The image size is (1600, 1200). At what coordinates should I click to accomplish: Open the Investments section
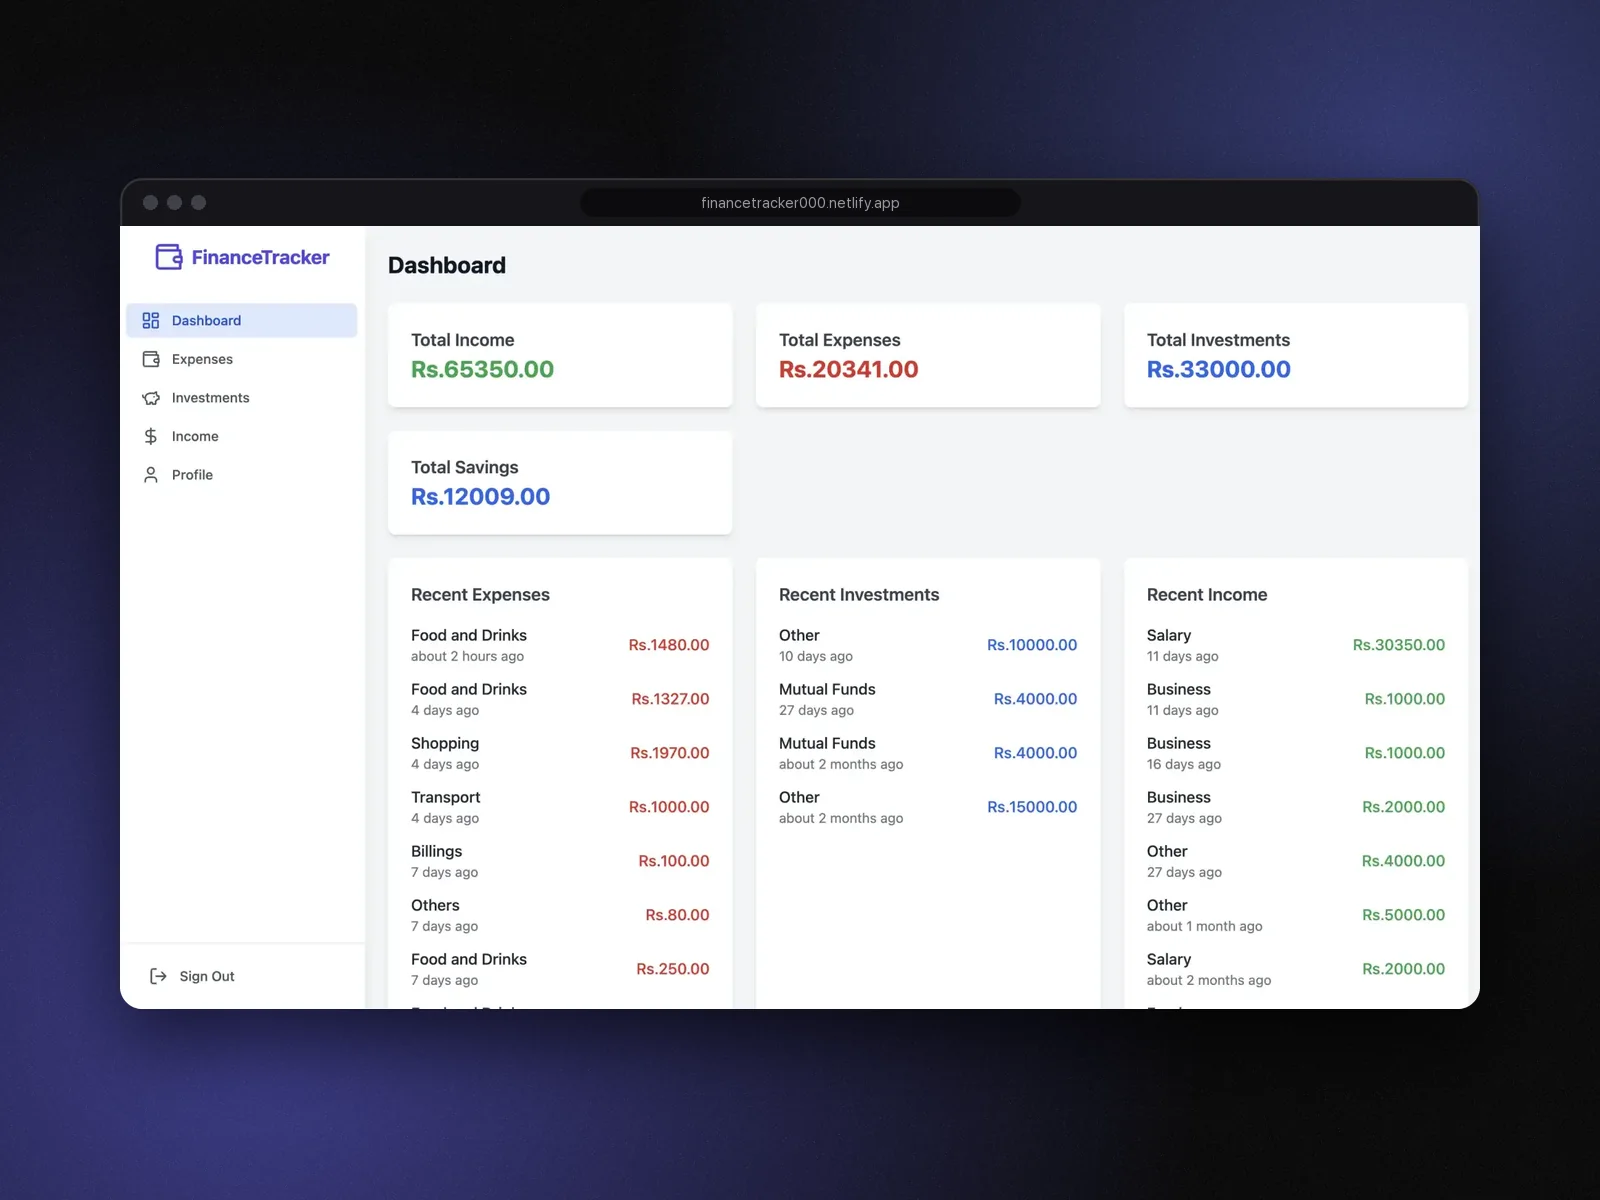point(242,398)
